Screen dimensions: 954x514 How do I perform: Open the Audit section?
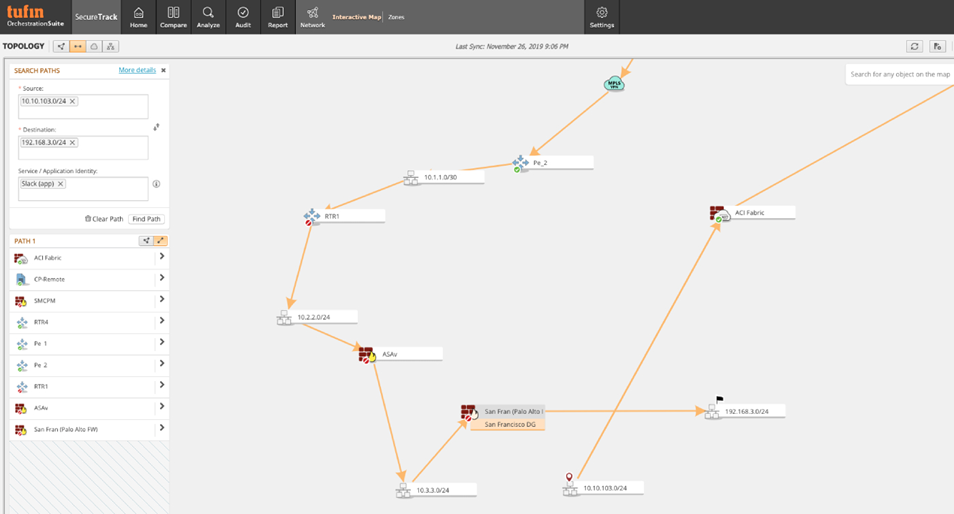point(243,17)
